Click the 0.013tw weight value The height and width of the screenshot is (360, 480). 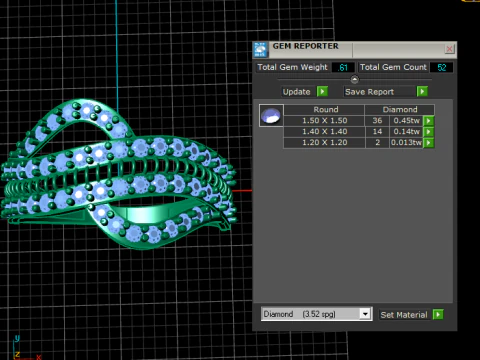point(406,143)
